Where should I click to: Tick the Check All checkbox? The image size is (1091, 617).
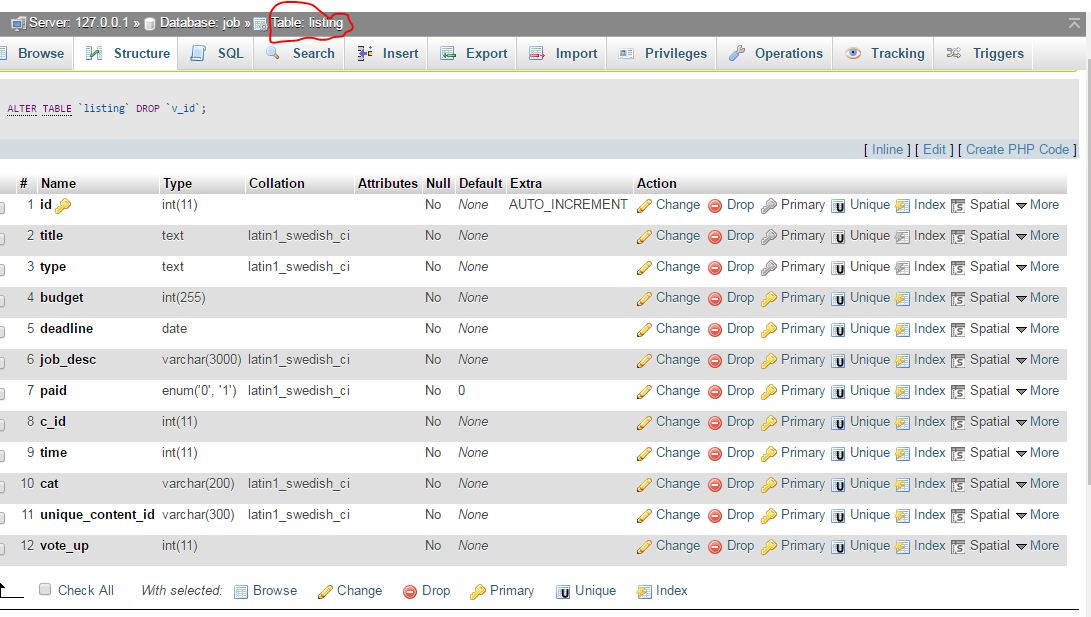(45, 589)
